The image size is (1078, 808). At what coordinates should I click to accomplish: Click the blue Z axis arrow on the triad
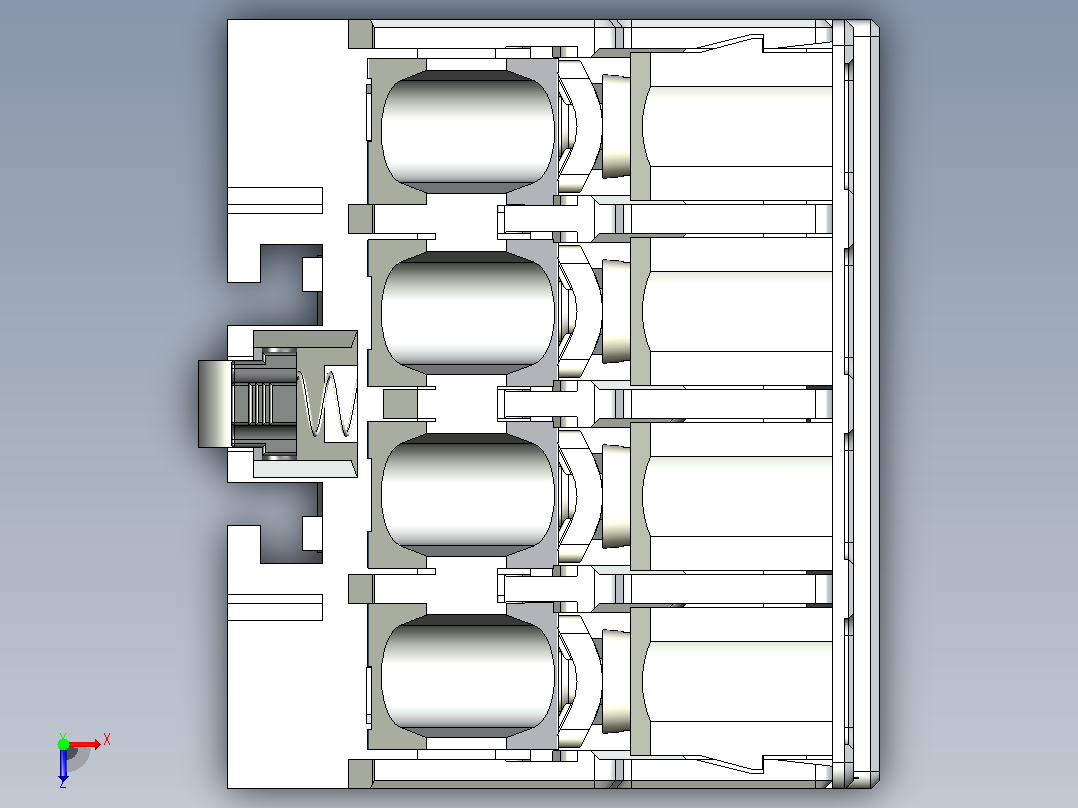pos(63,767)
